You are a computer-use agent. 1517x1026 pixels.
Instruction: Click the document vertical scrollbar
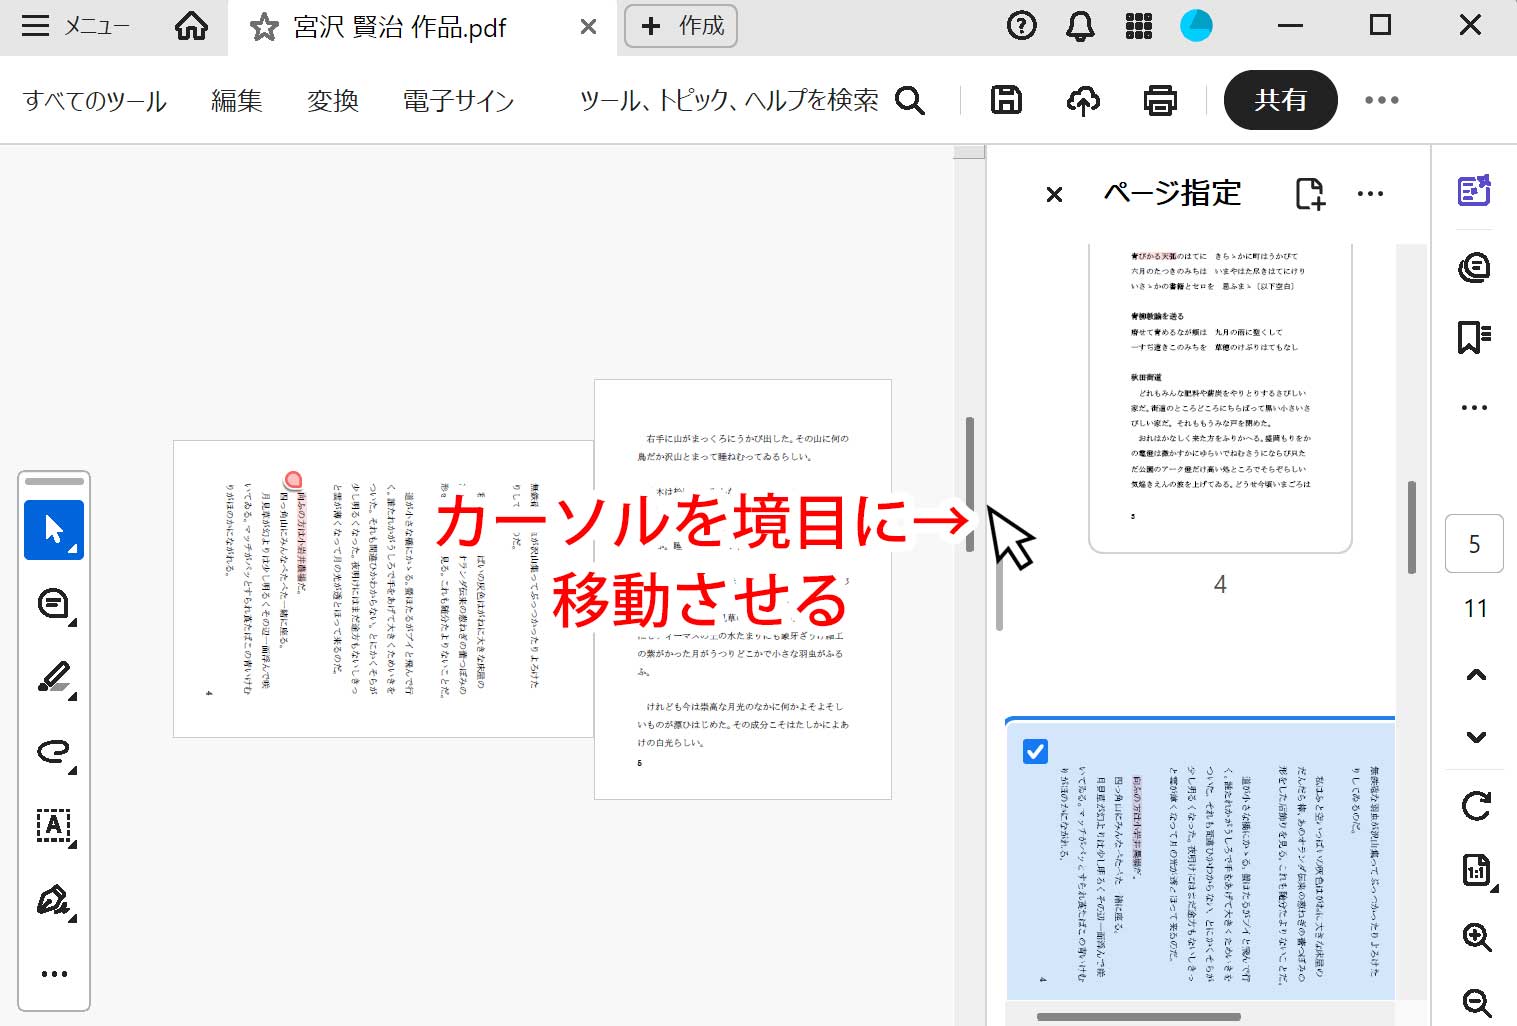(x=970, y=484)
